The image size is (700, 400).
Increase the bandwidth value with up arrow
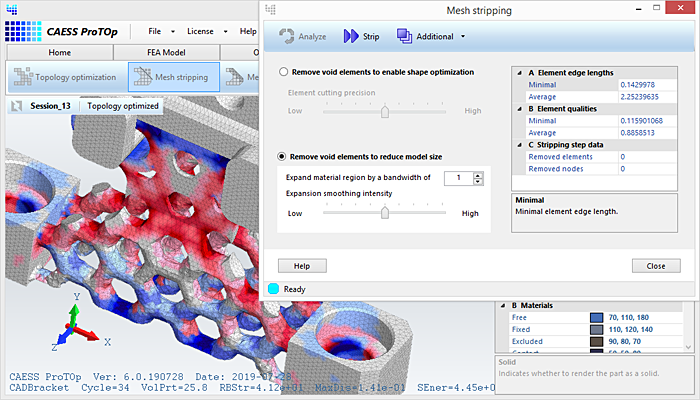tap(478, 174)
